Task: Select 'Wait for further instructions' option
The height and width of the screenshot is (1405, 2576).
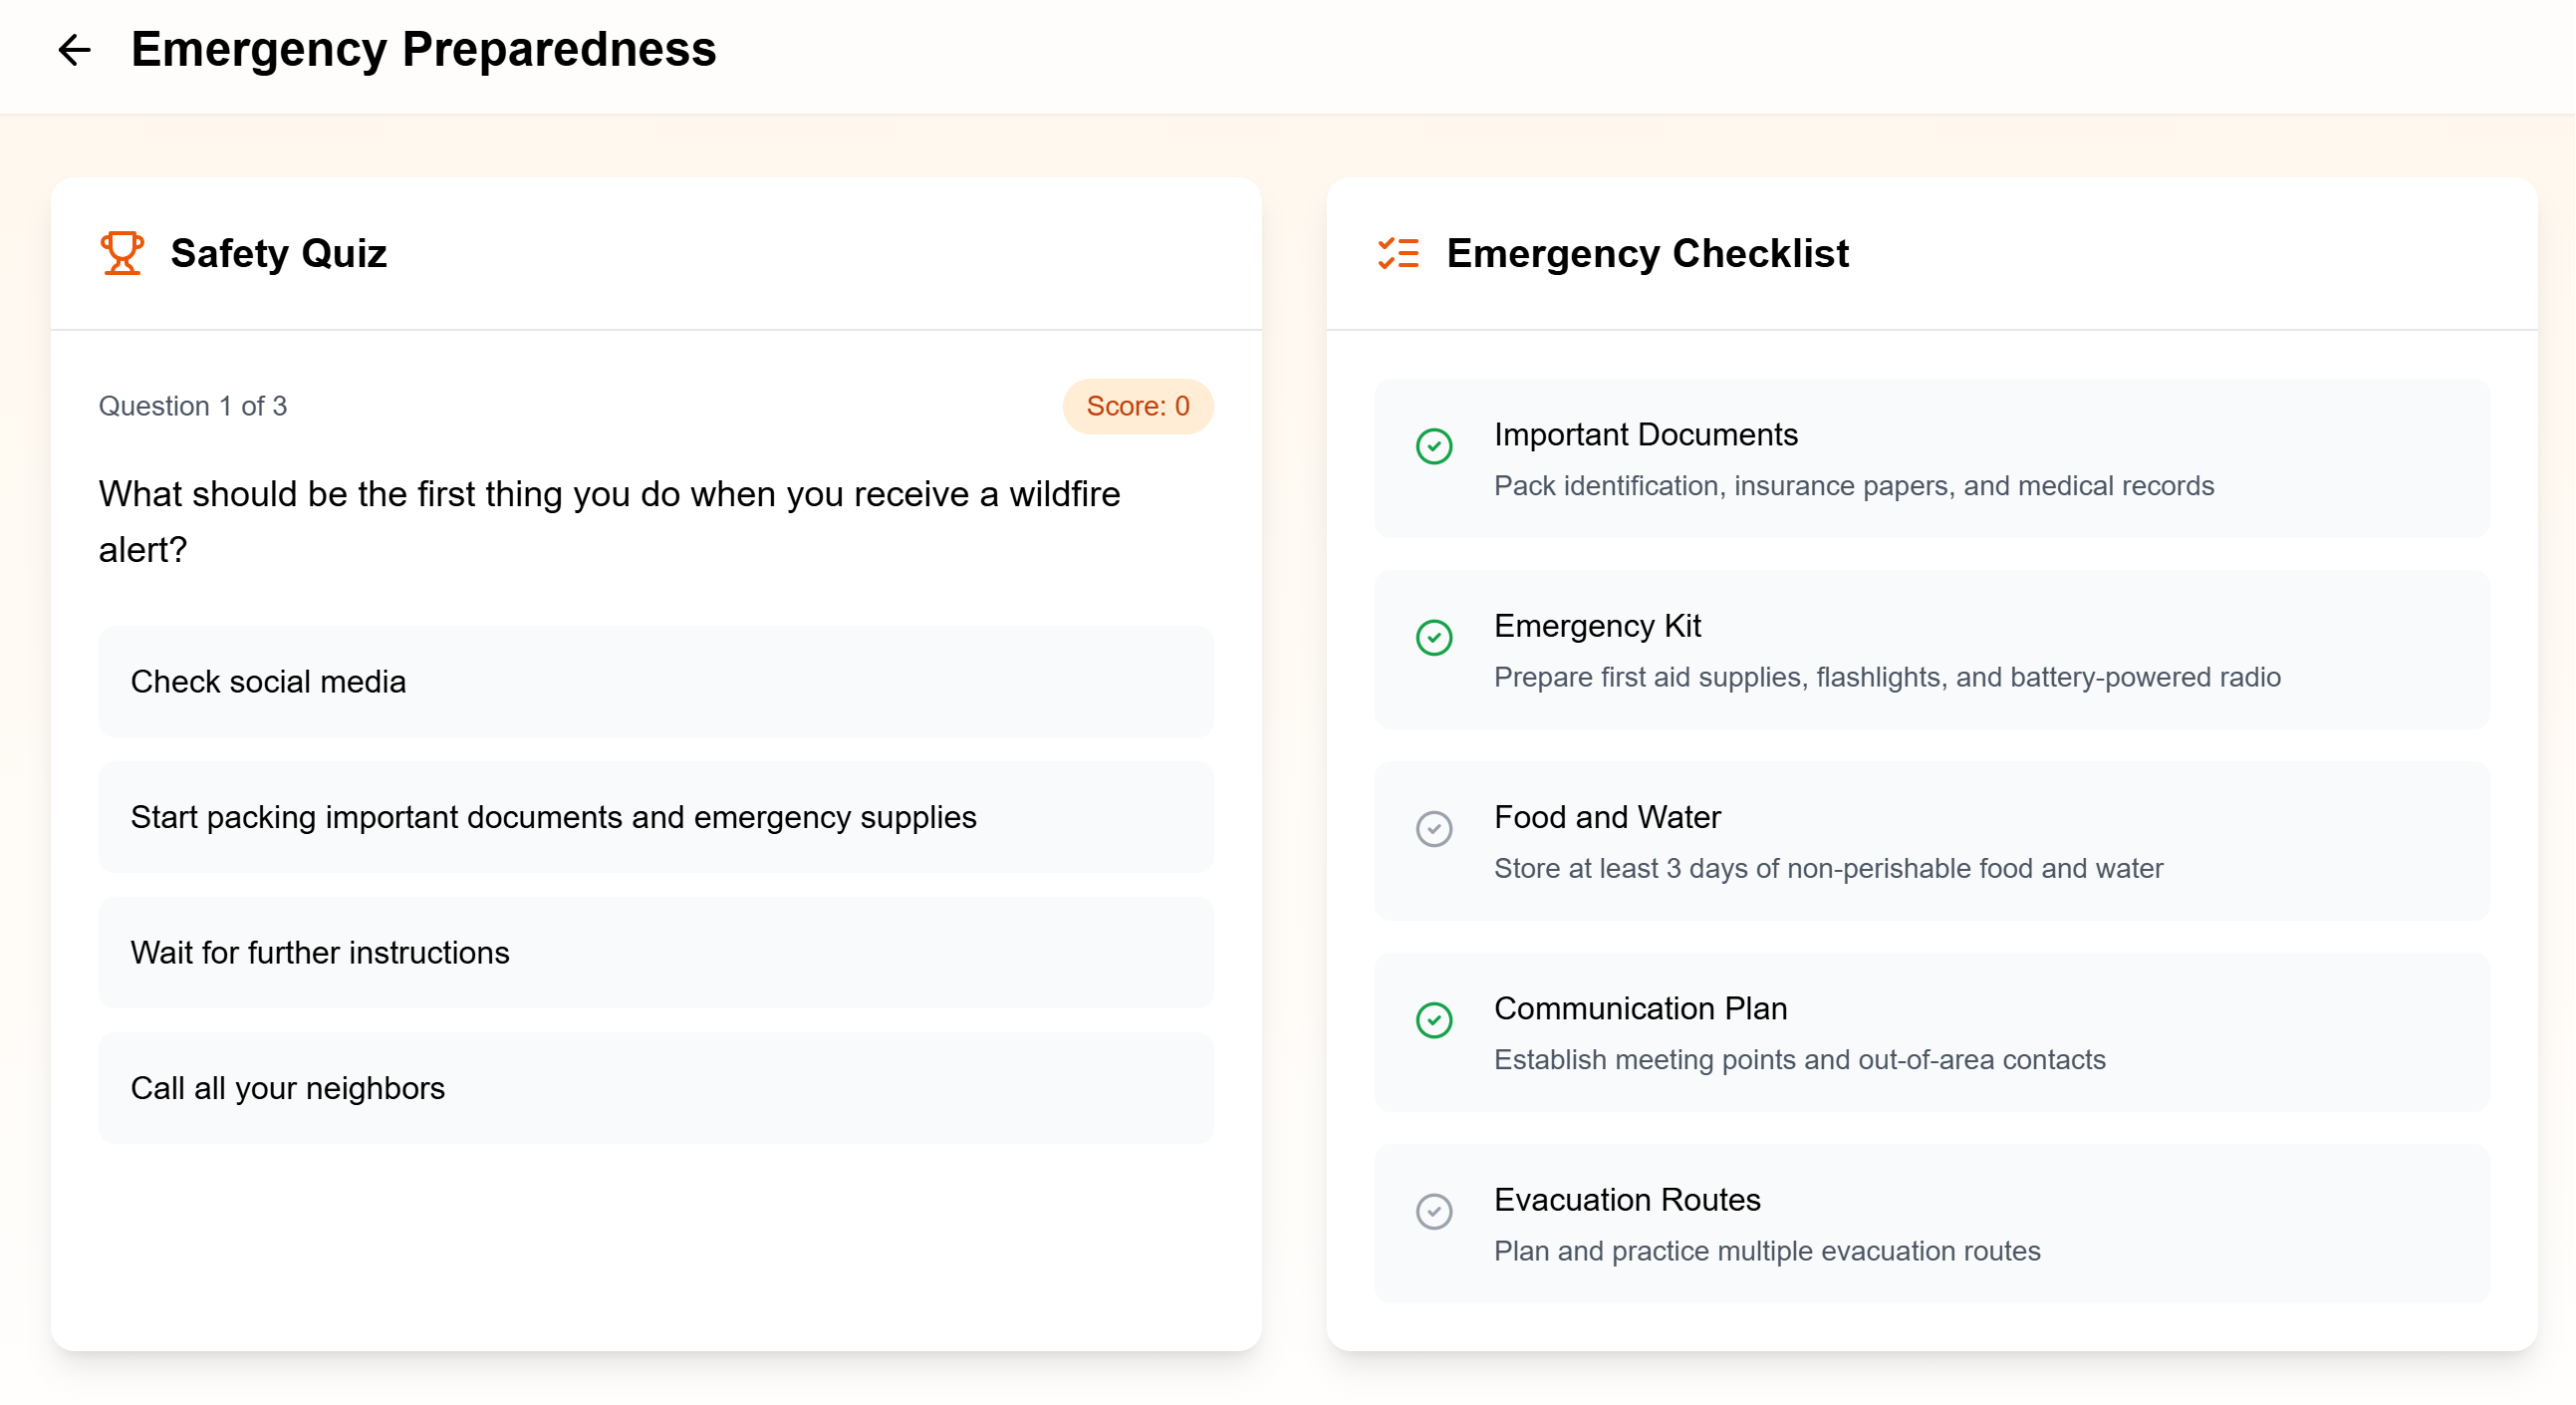Action: click(x=655, y=952)
